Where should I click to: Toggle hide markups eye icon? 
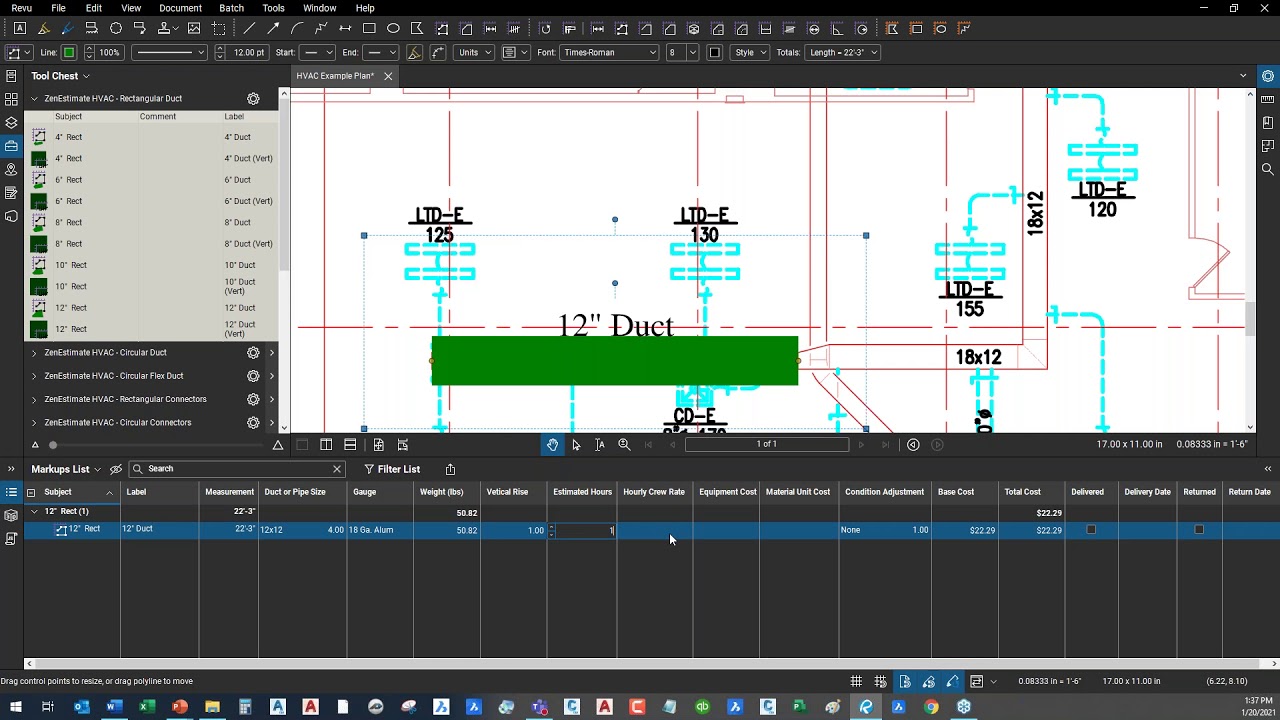pyautogui.click(x=116, y=469)
